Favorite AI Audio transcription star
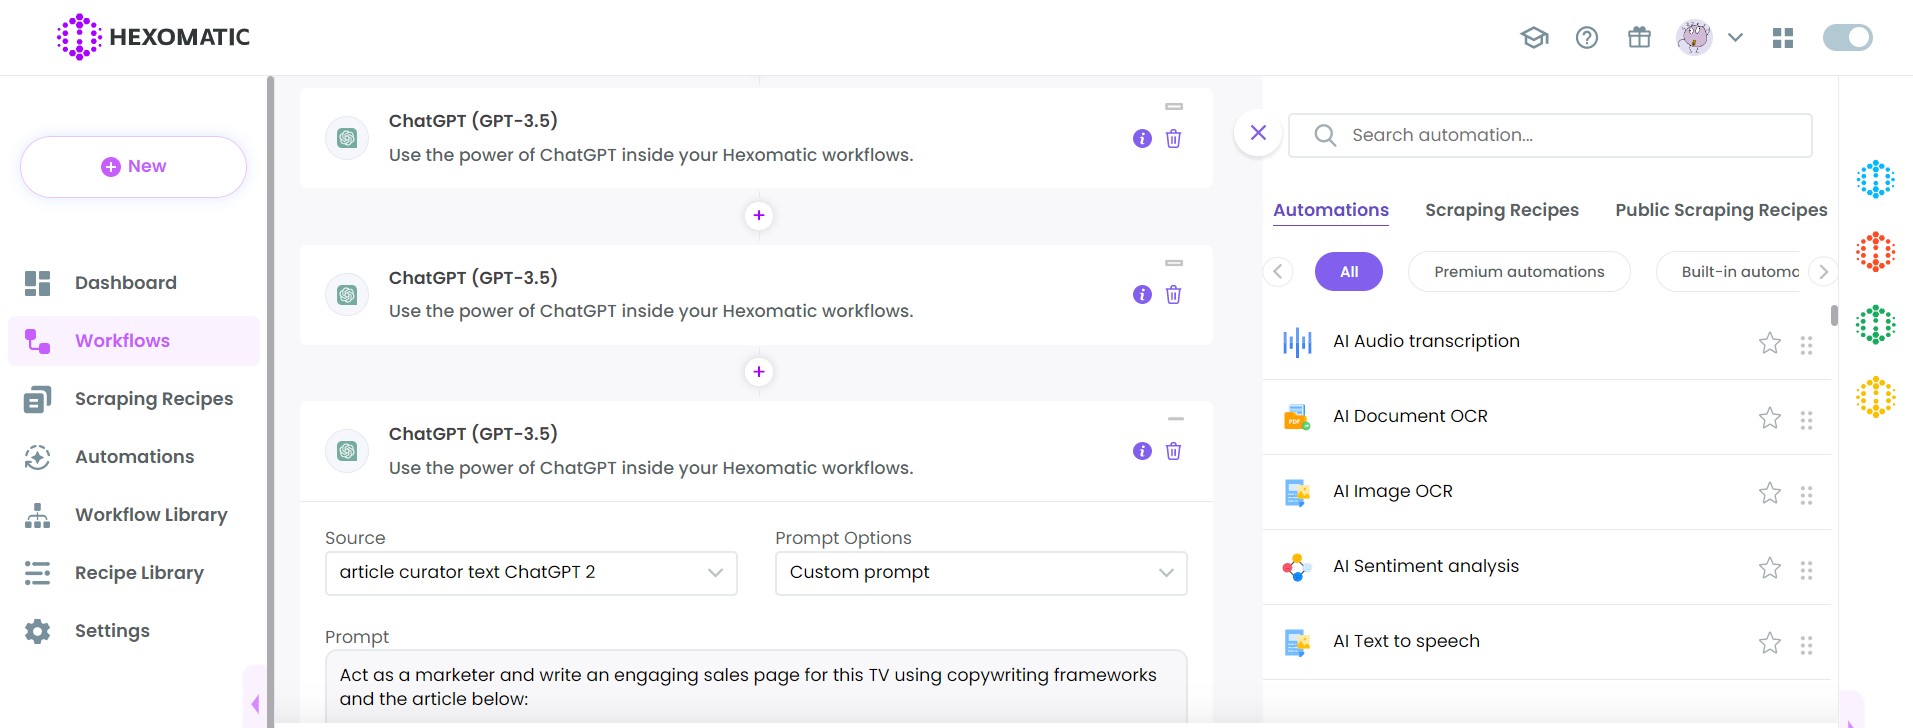1913x728 pixels. click(x=1770, y=343)
